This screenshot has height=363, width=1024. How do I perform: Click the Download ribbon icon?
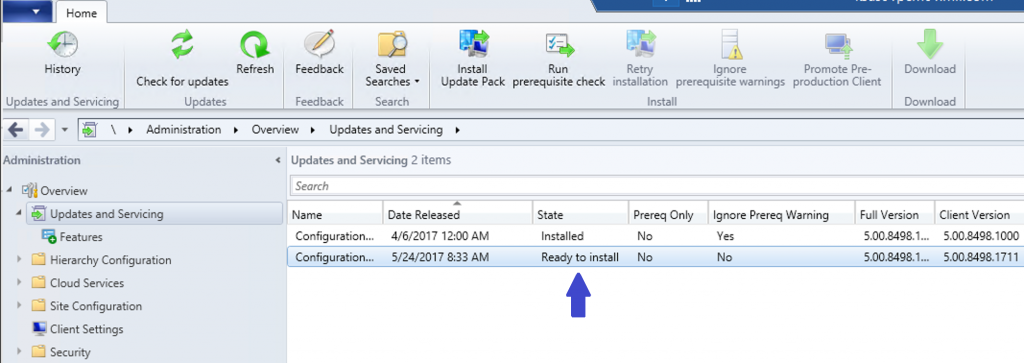[929, 45]
